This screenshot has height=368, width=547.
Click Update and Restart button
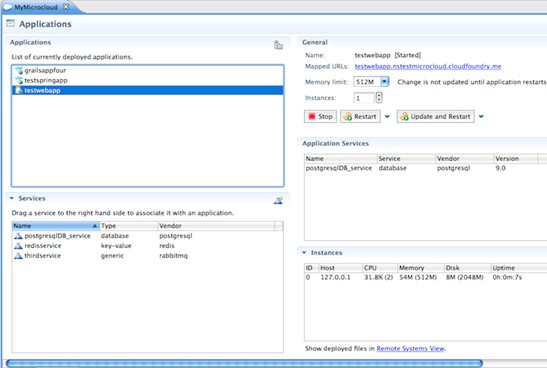coord(435,117)
